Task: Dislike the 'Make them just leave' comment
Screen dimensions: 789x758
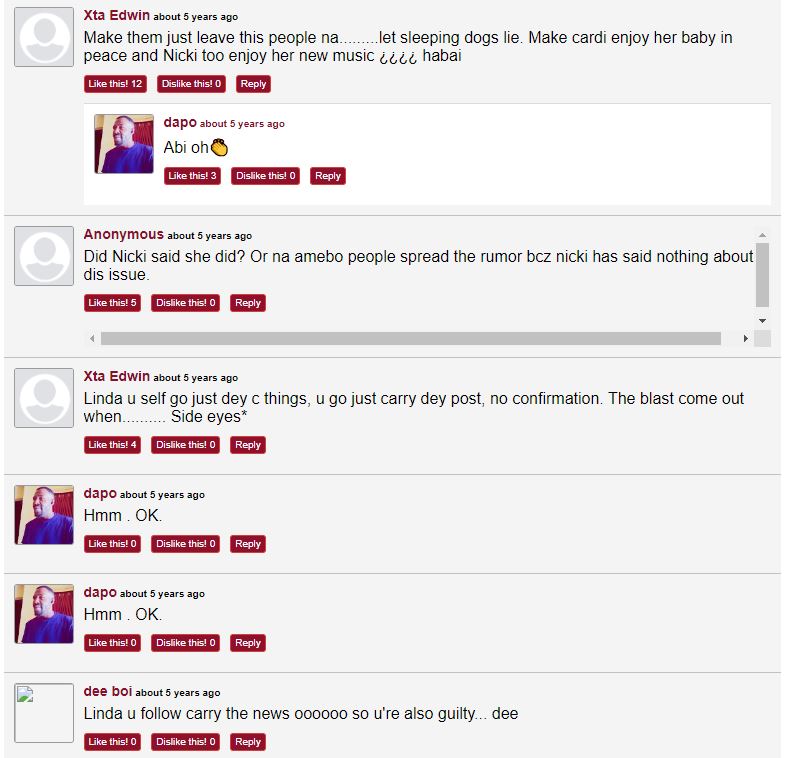Action: point(191,84)
